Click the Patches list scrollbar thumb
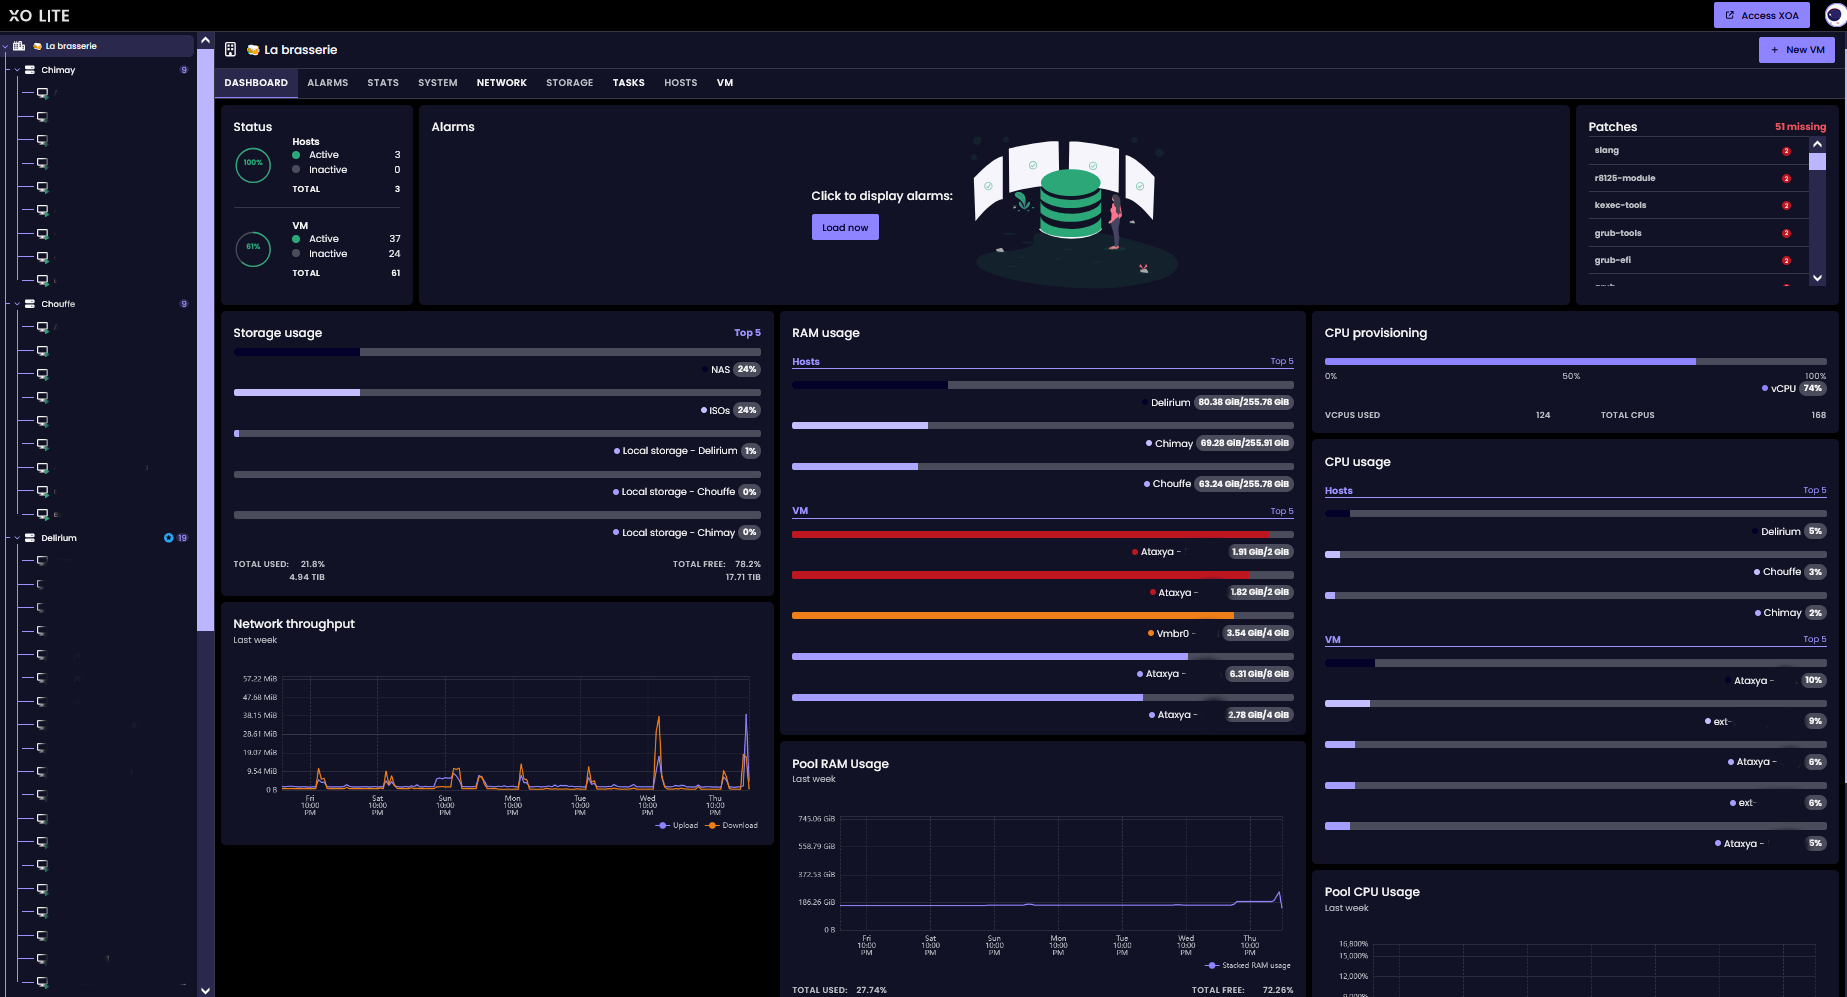 click(1818, 161)
